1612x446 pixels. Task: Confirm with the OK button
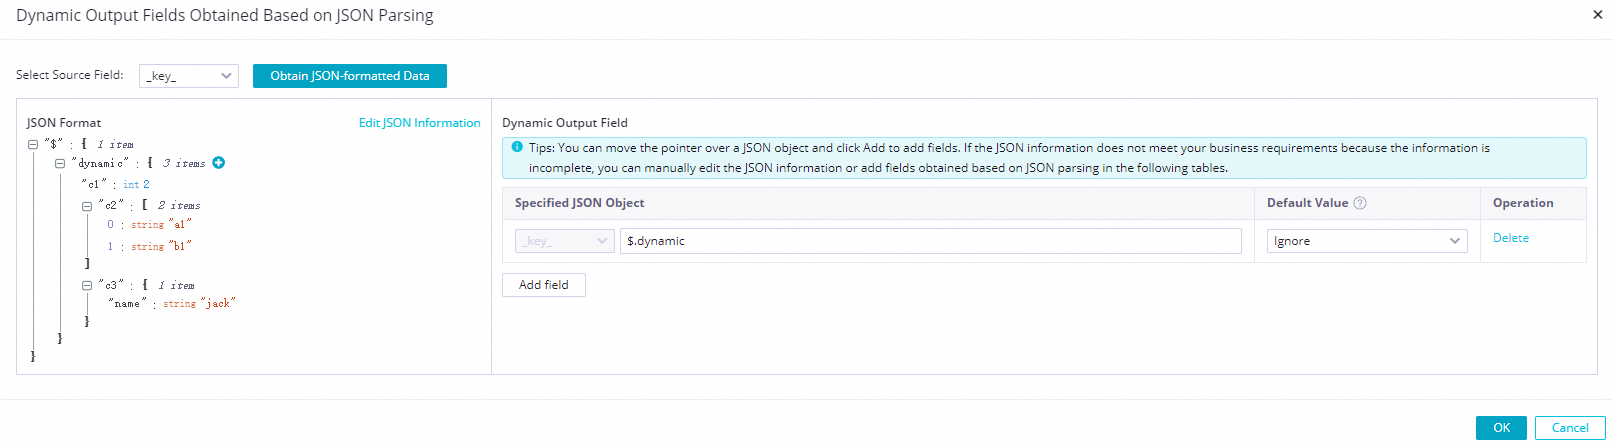pos(1500,427)
